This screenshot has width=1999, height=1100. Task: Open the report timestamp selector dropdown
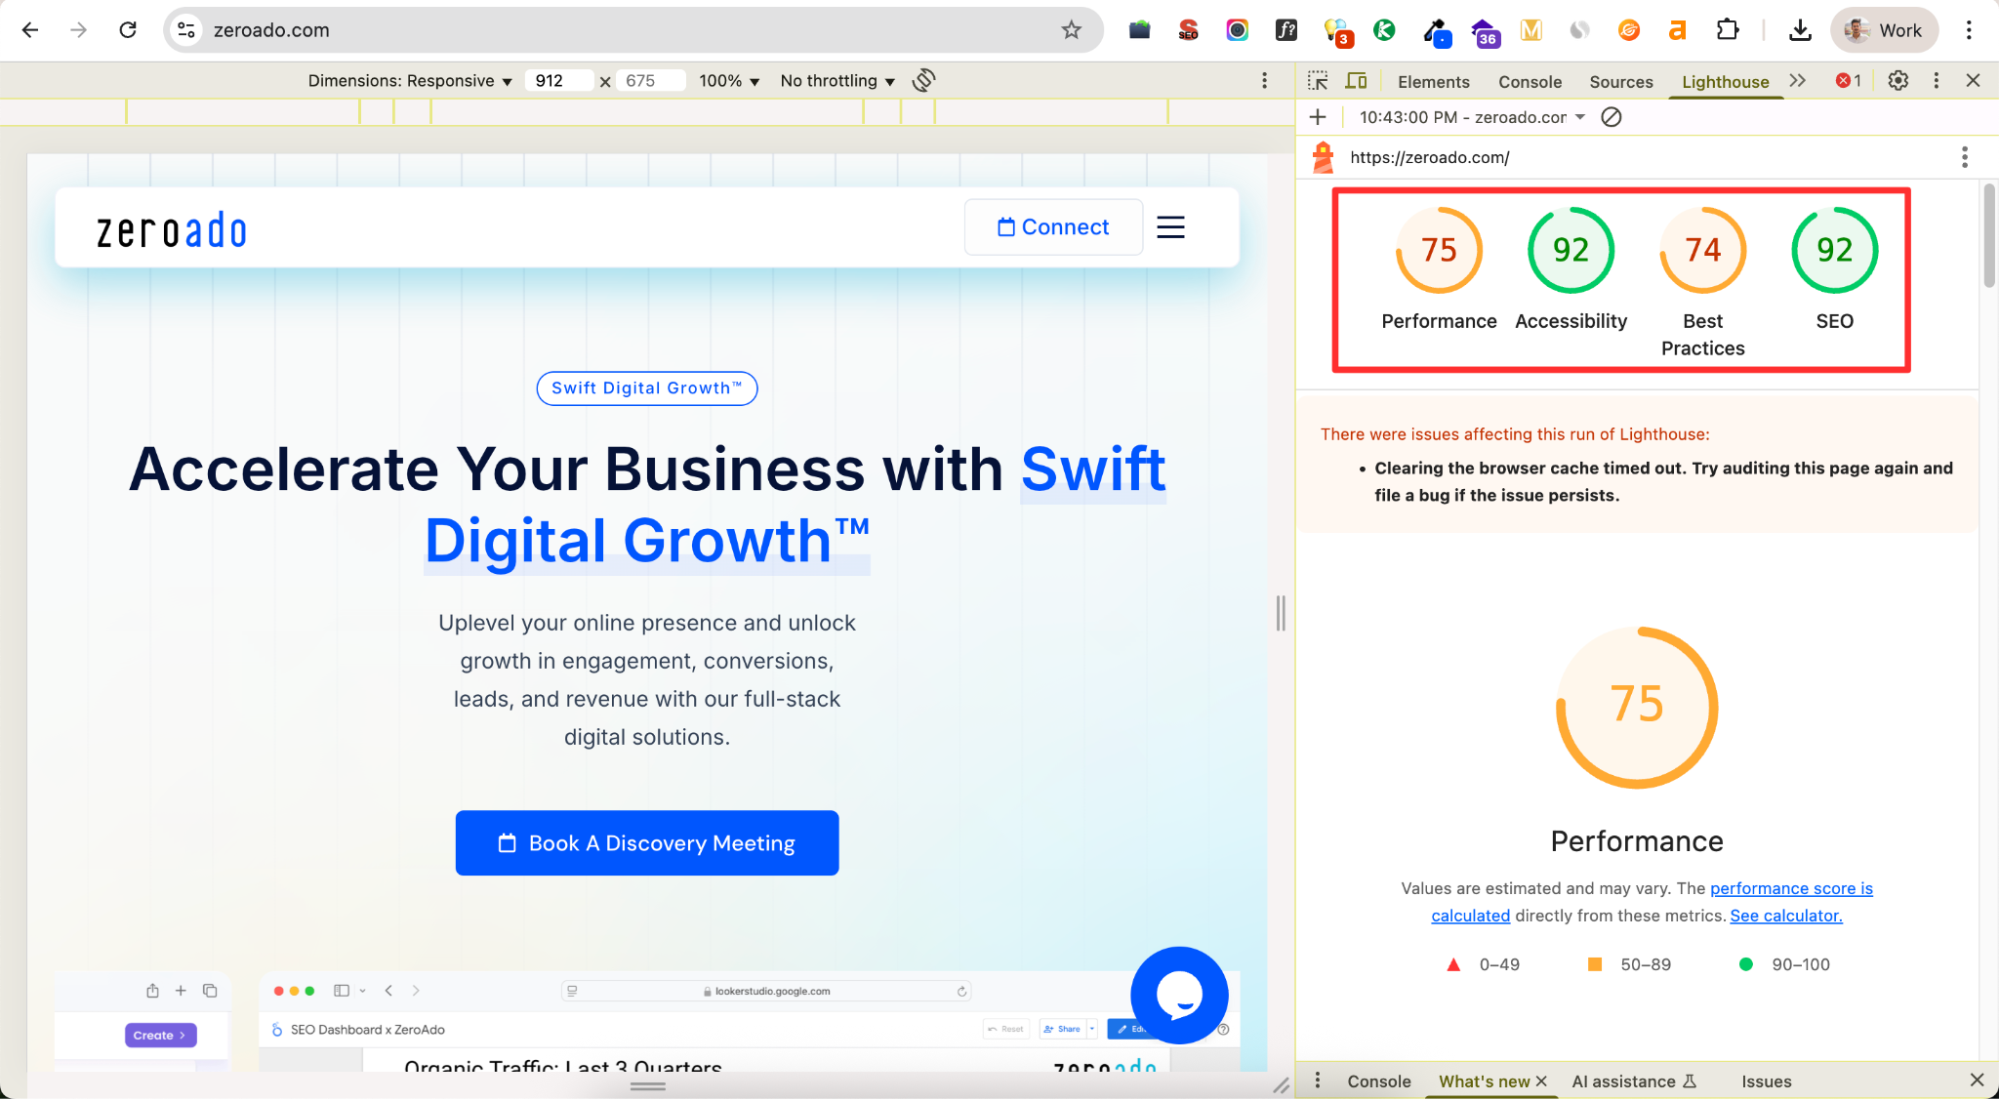coord(1472,117)
